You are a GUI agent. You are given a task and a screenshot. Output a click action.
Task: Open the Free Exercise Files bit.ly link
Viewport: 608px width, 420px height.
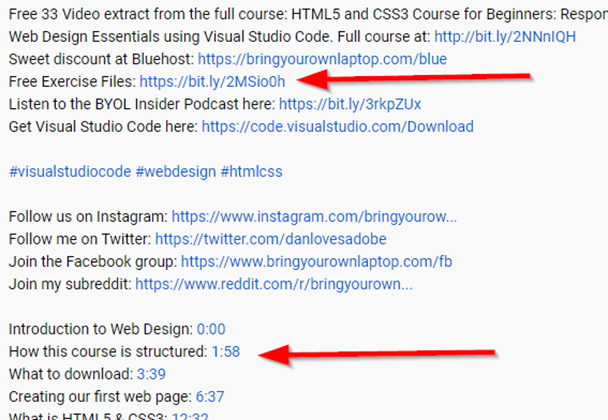coord(212,82)
